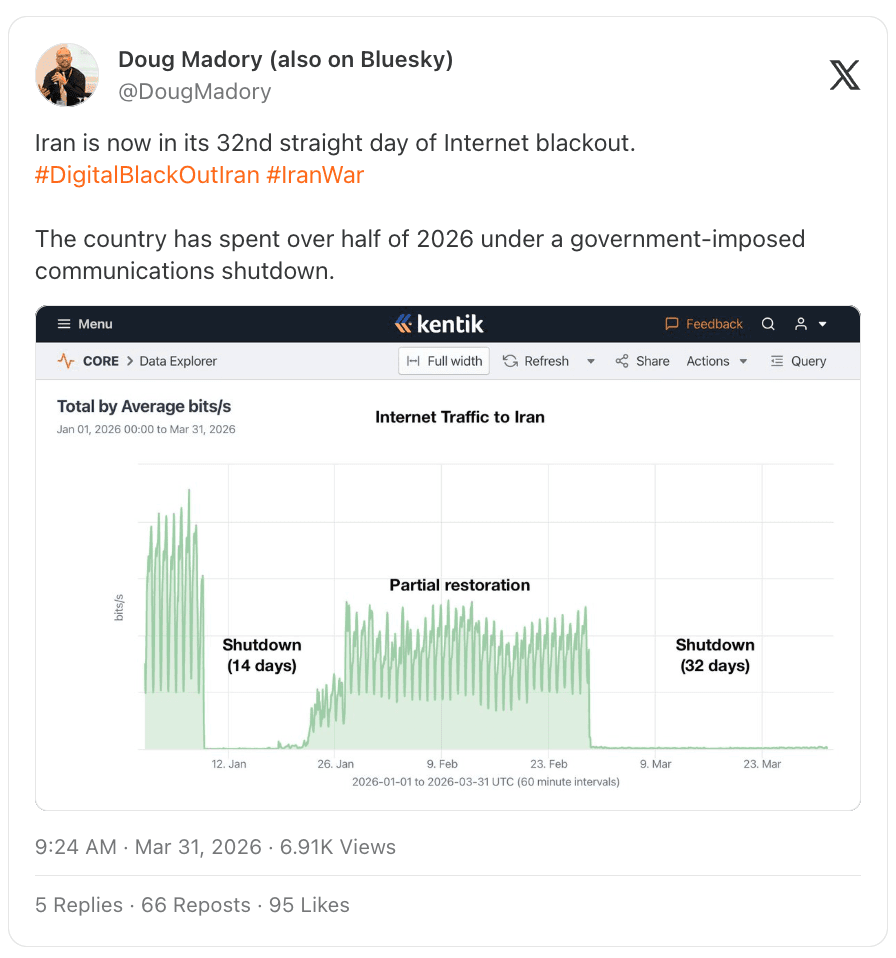Open the hamburger Menu icon
This screenshot has height=958, width=896.
click(64, 324)
